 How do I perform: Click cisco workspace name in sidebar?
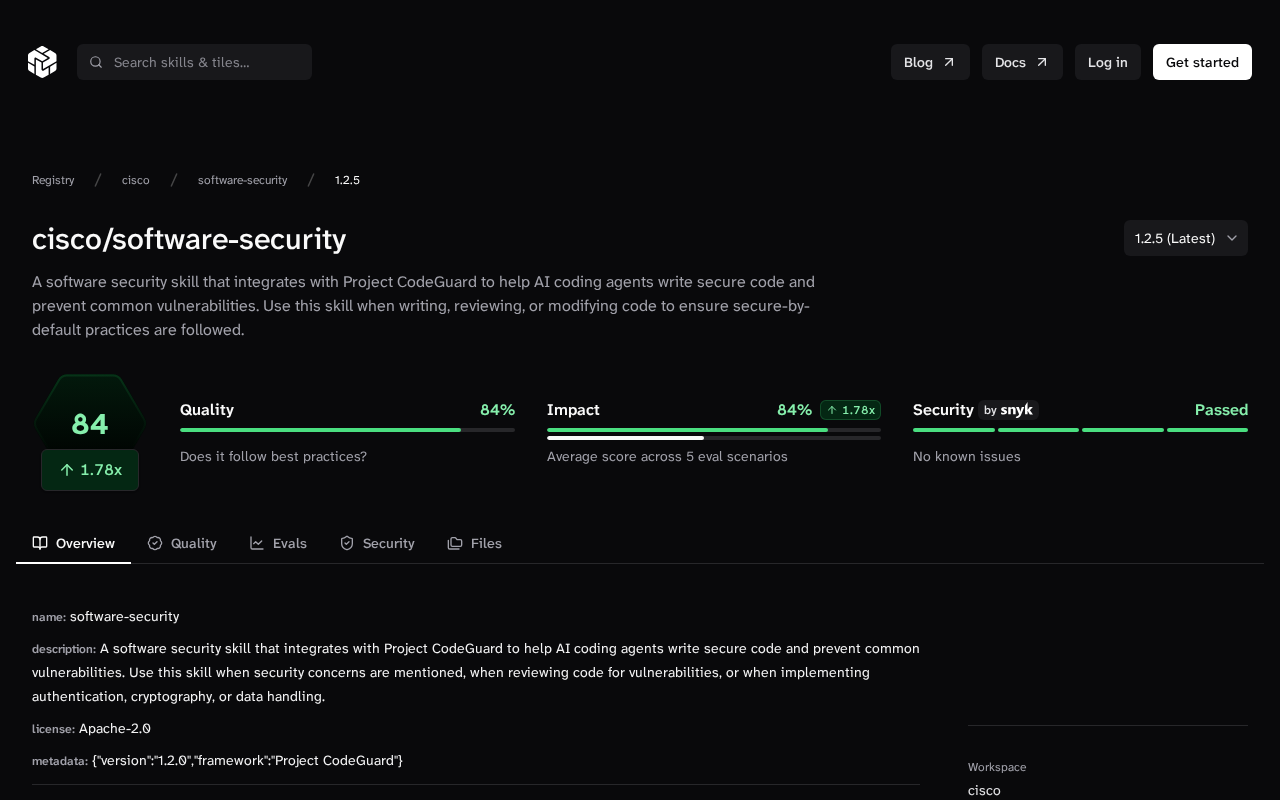point(984,790)
